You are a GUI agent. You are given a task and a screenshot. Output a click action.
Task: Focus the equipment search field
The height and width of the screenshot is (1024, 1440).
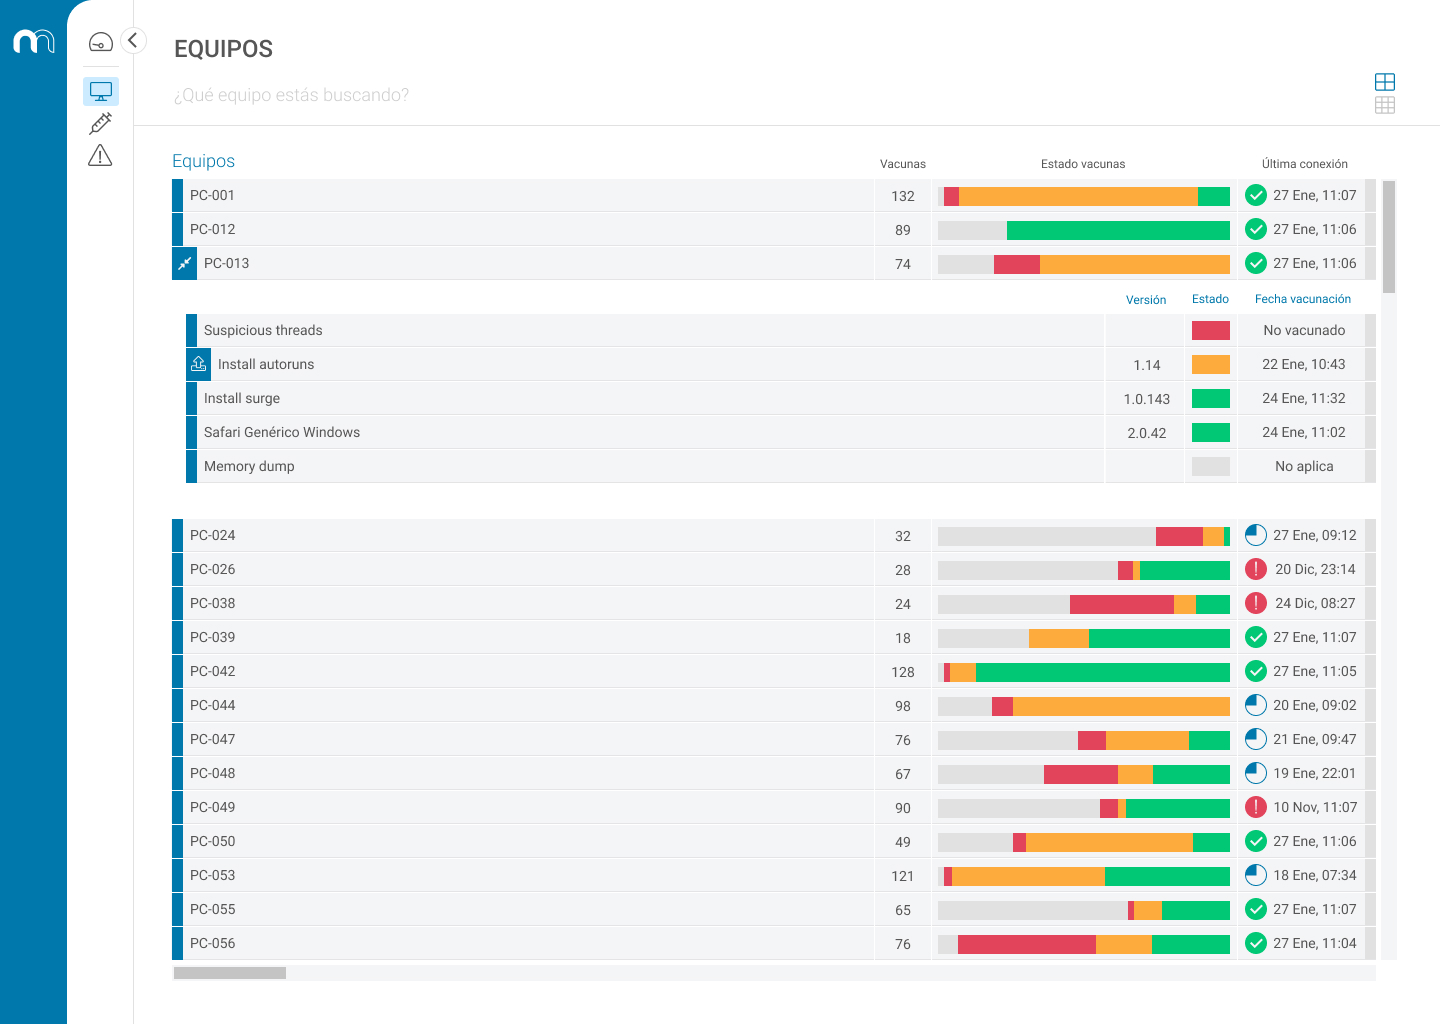coord(291,95)
